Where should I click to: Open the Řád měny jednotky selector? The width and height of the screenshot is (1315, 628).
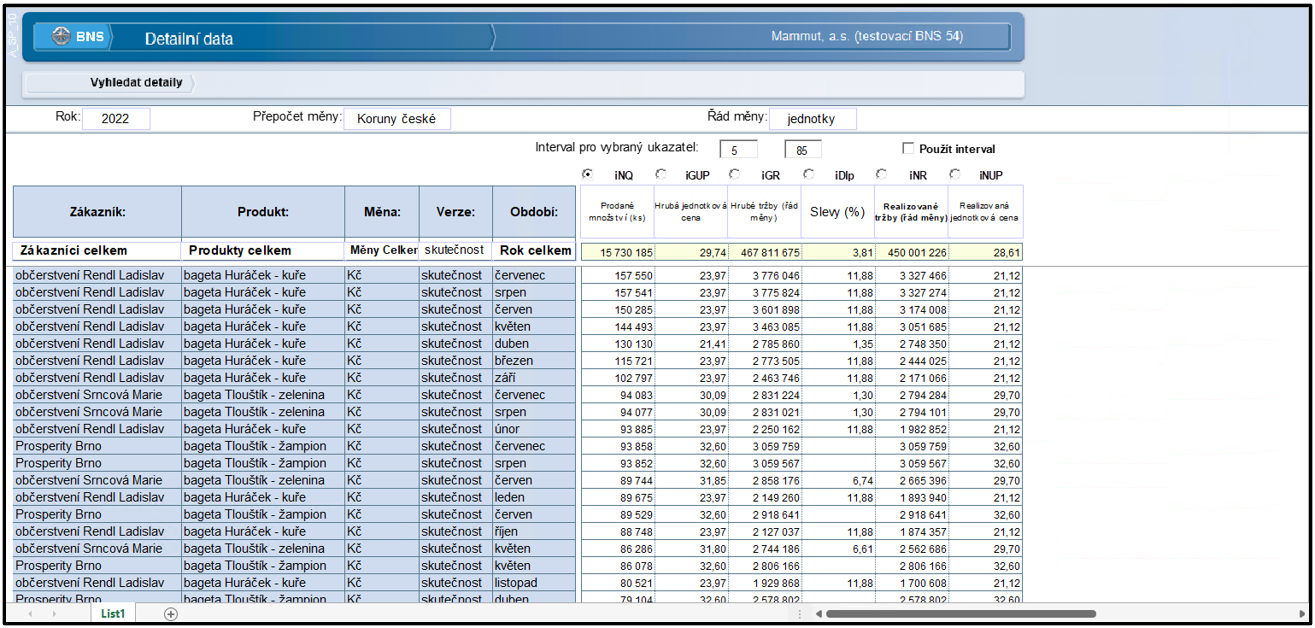pos(813,119)
